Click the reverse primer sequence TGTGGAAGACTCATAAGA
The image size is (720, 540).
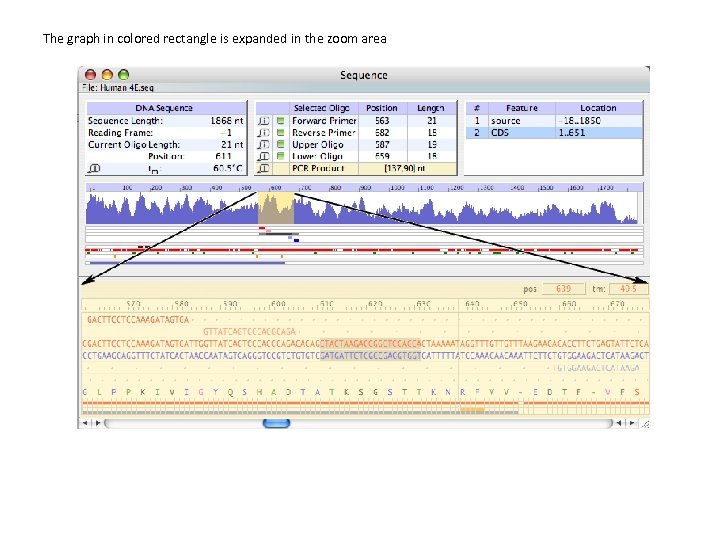(596, 367)
